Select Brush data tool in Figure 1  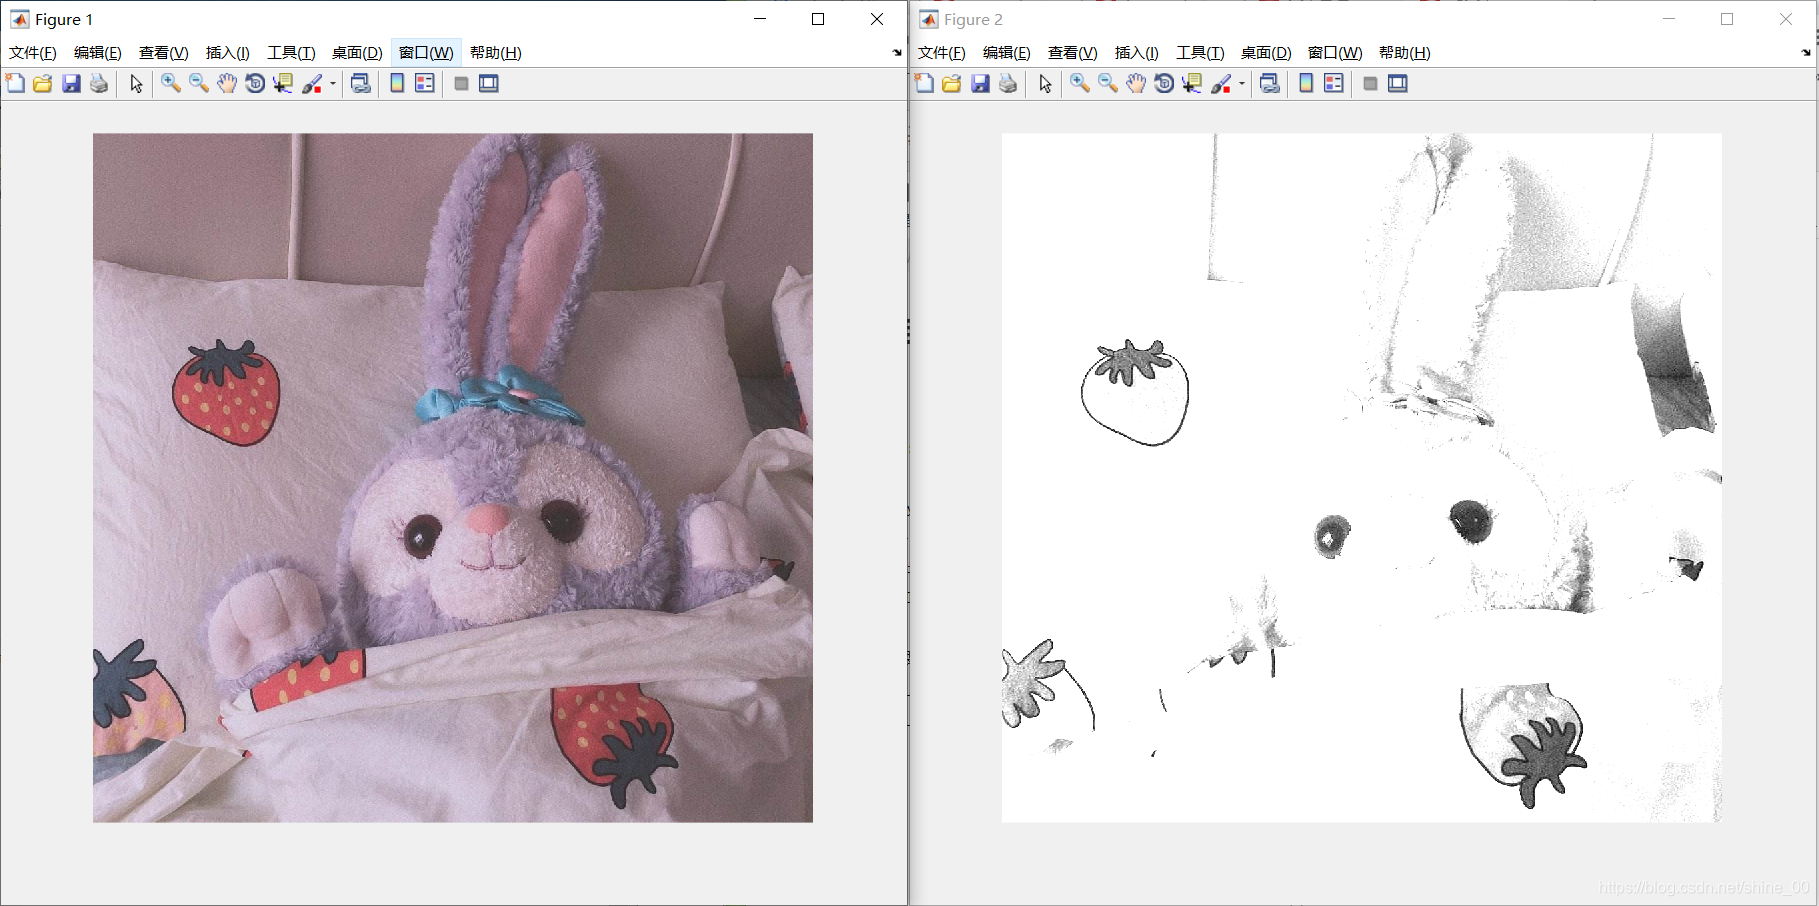coord(312,84)
